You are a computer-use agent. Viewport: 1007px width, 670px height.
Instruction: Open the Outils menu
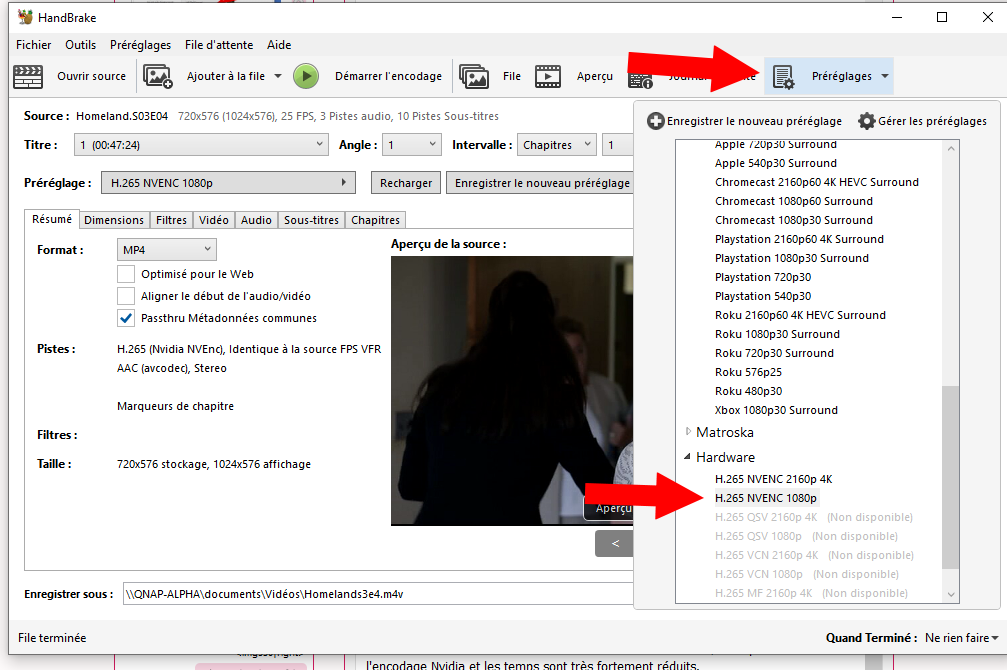[80, 45]
